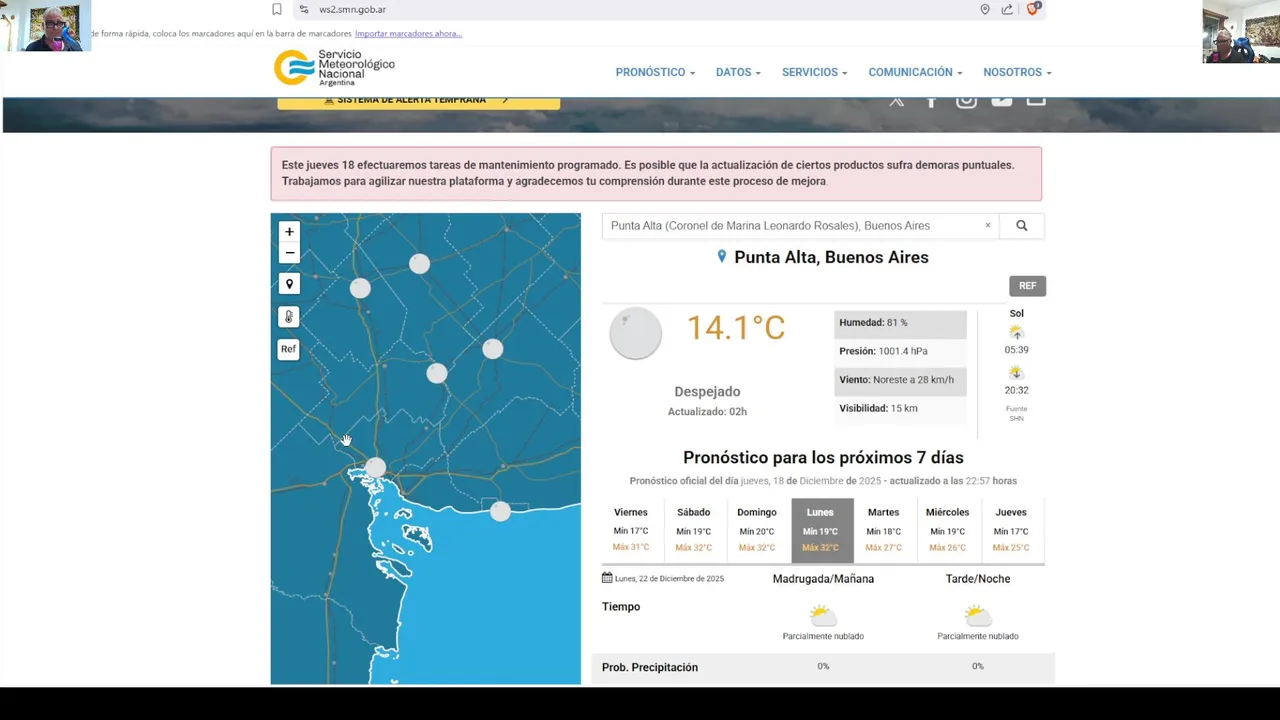Open the PRONÓSTICO dropdown menu

click(655, 72)
